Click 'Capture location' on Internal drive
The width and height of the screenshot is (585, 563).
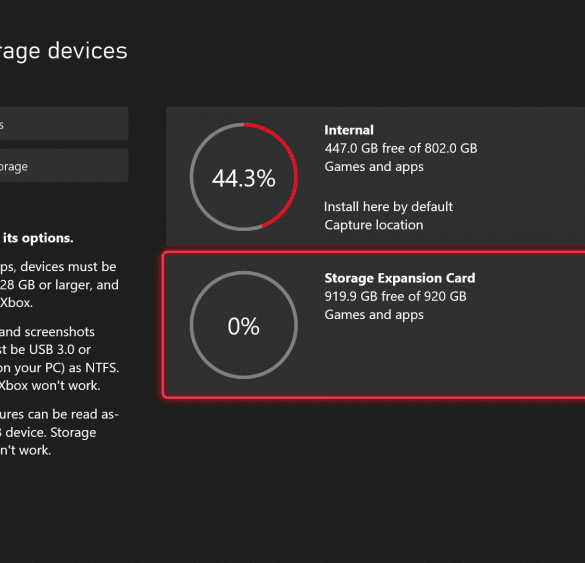pos(374,225)
